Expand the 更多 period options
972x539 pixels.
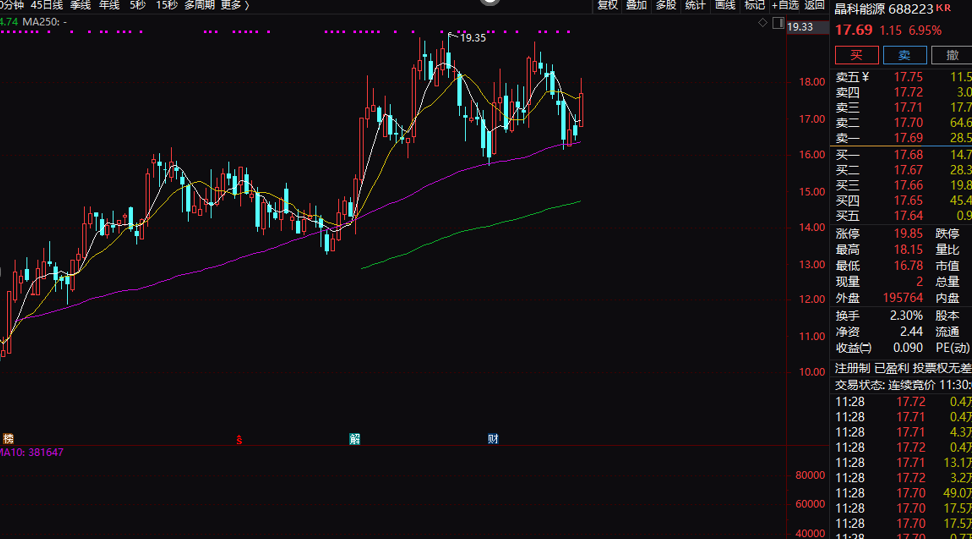click(234, 5)
